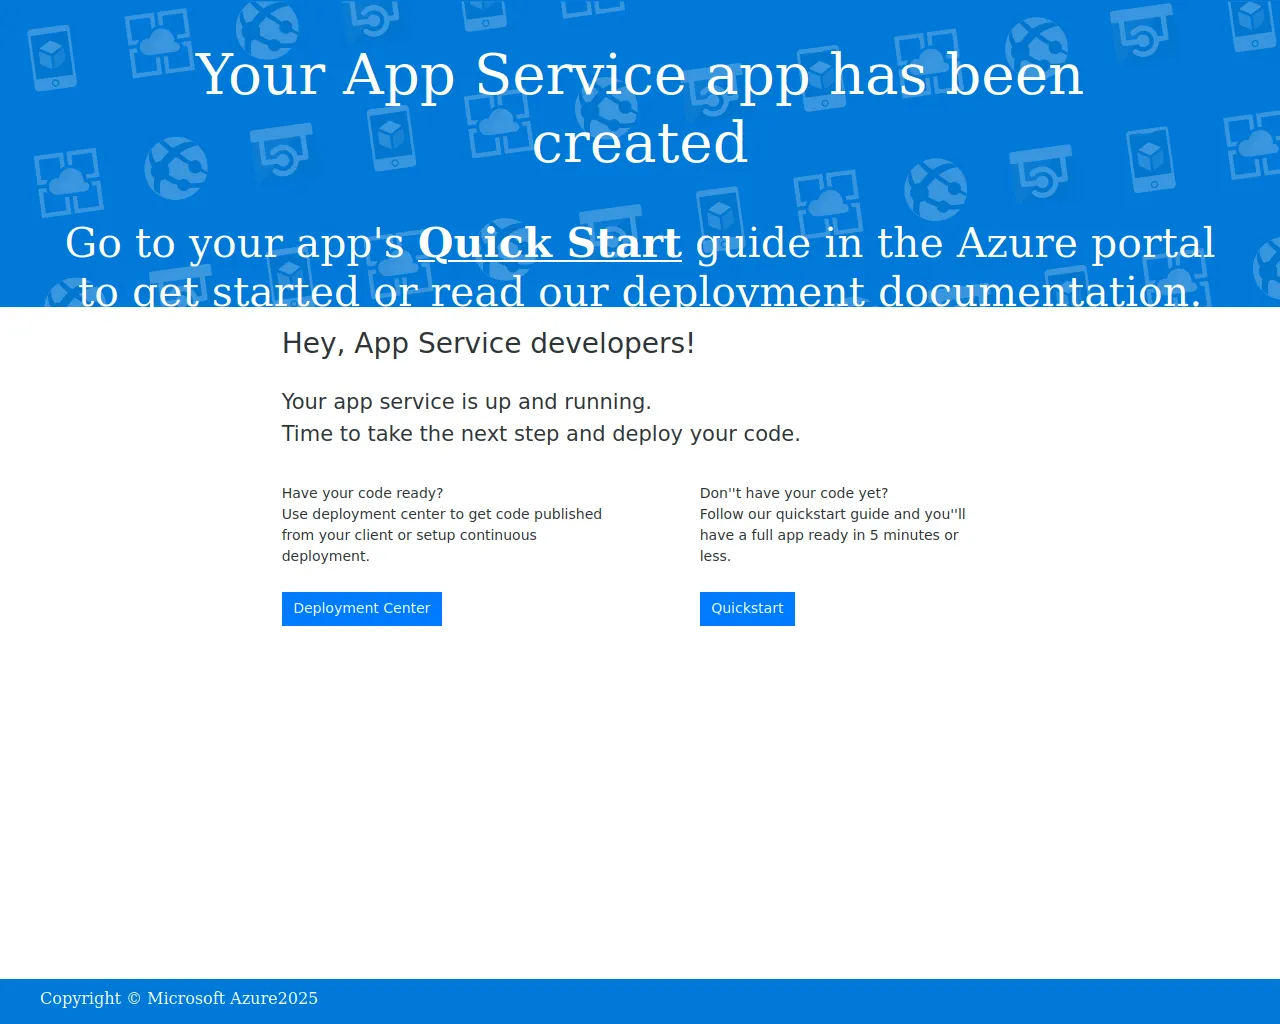The height and width of the screenshot is (1024, 1280).
Task: Select "Use deployment center to get code published" line
Action: pos(442,514)
